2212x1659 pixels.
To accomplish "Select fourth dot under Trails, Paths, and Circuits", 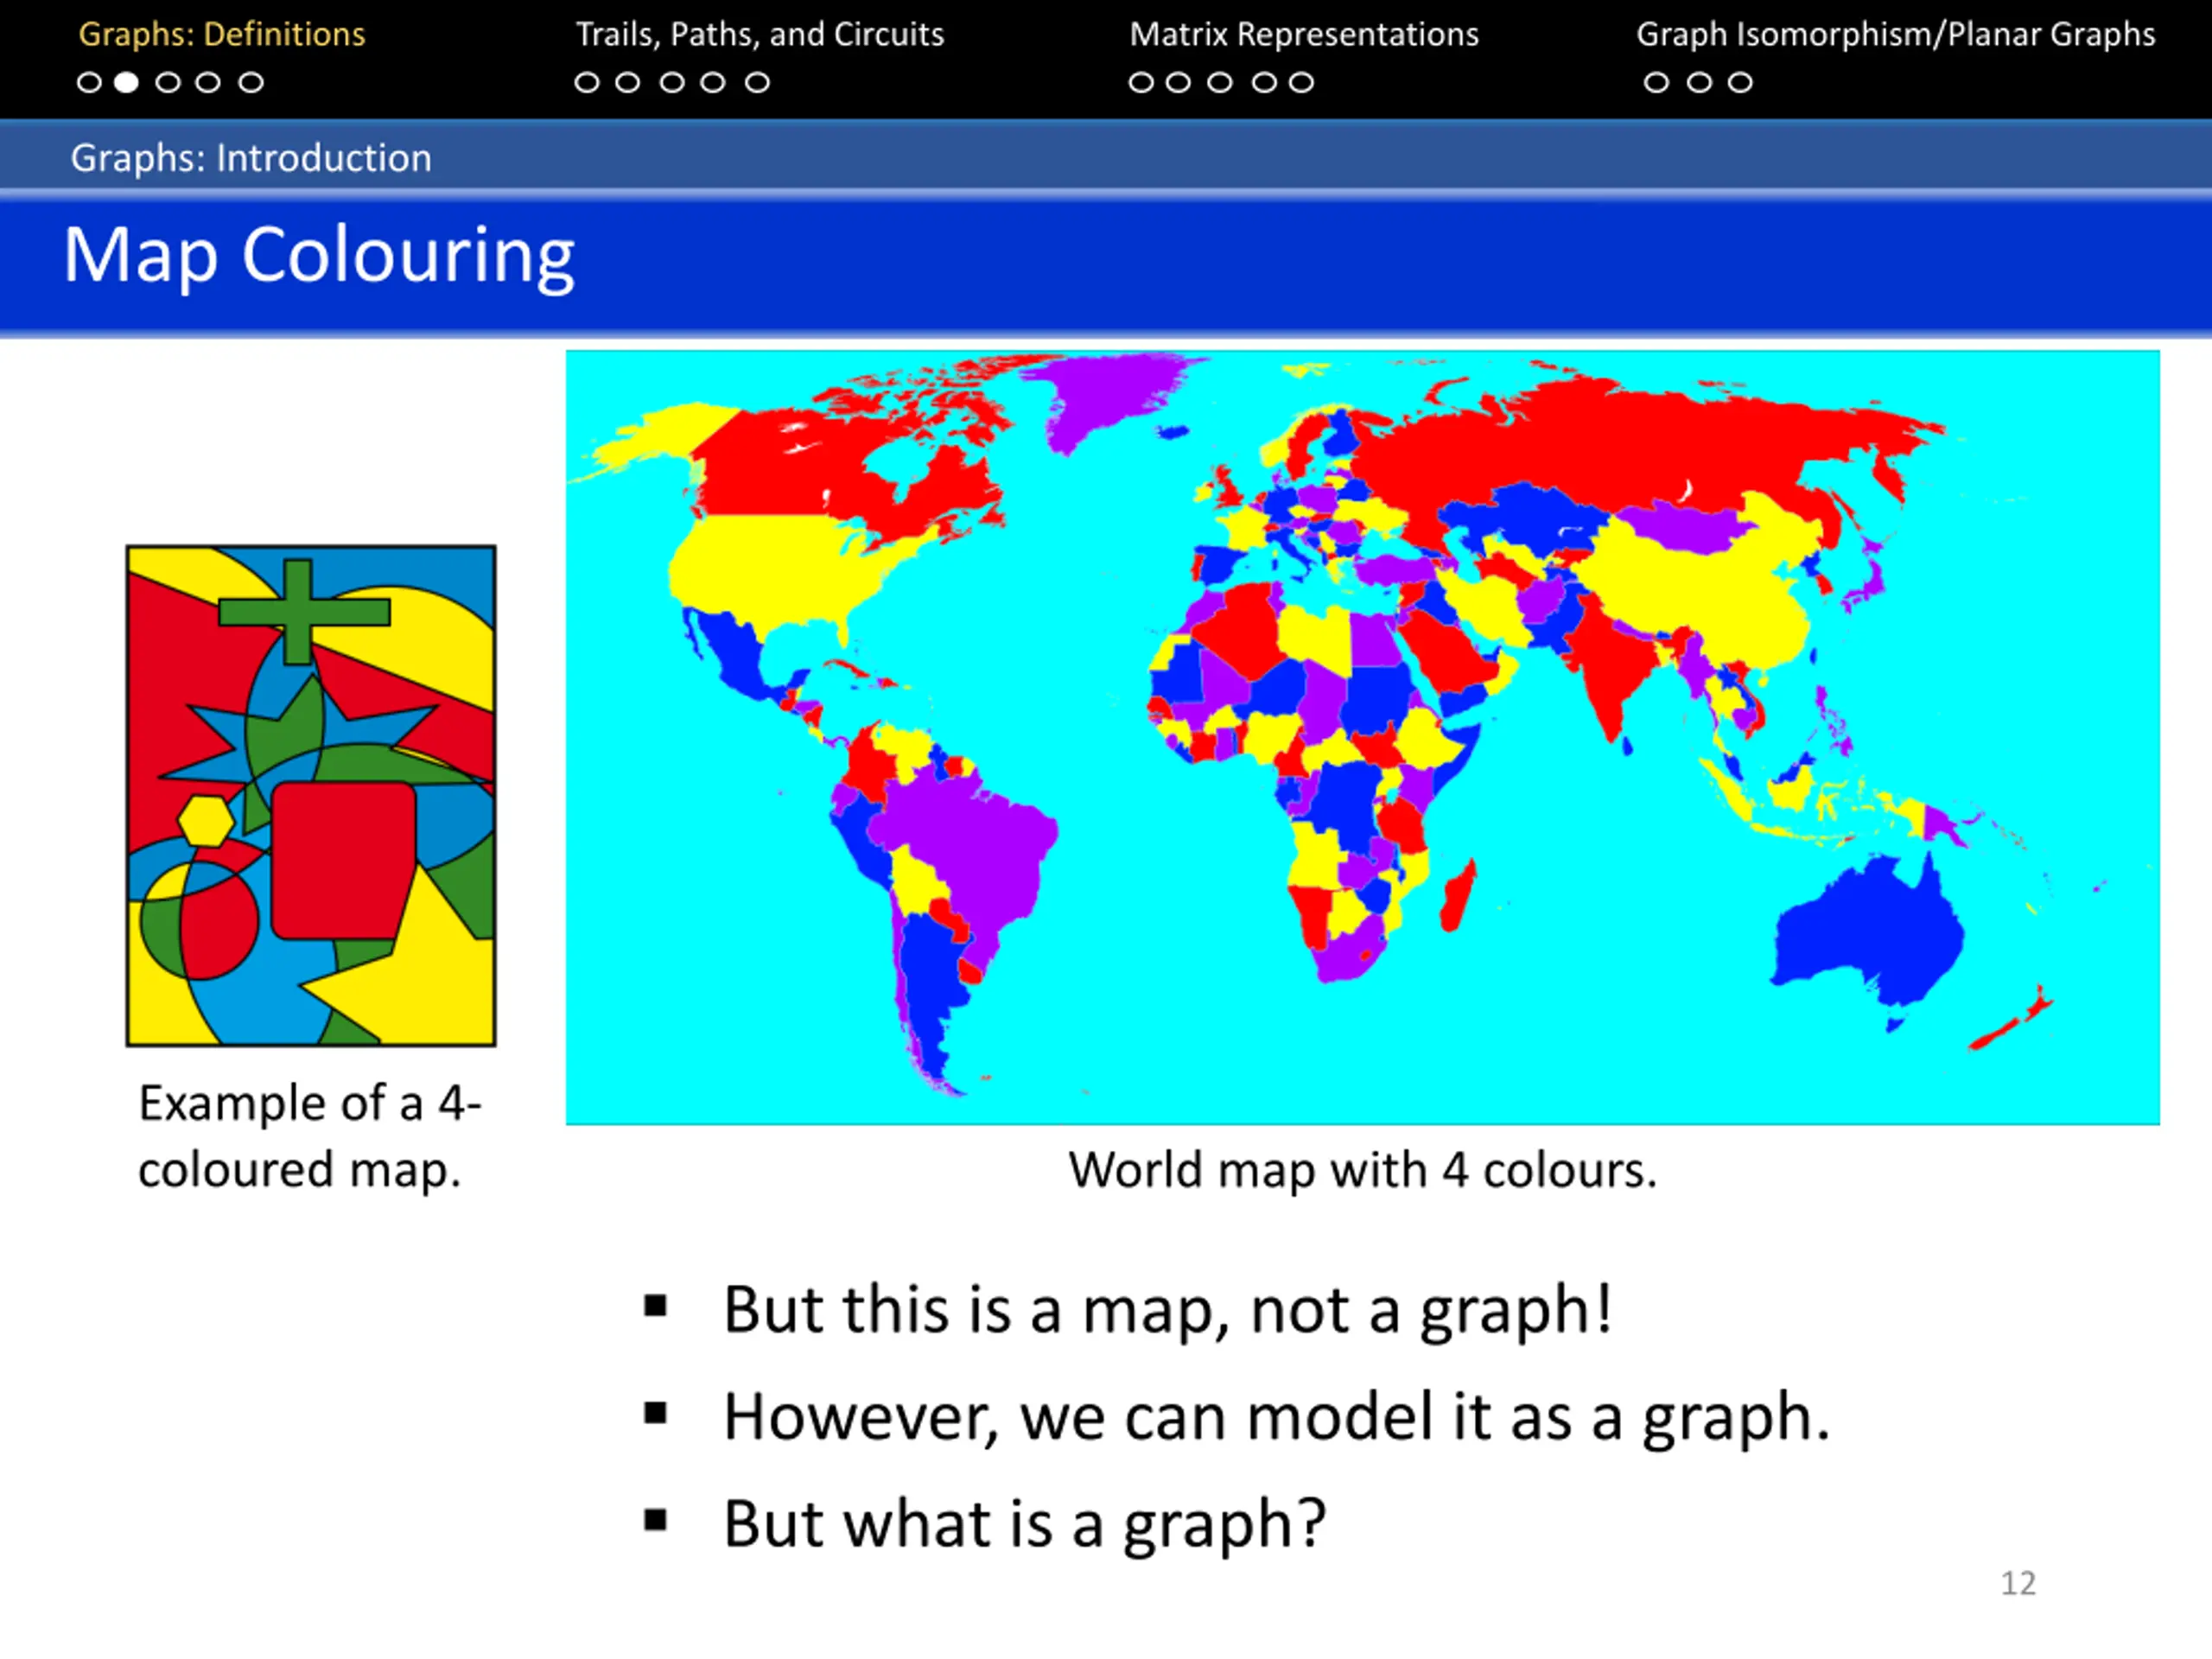I will point(713,83).
